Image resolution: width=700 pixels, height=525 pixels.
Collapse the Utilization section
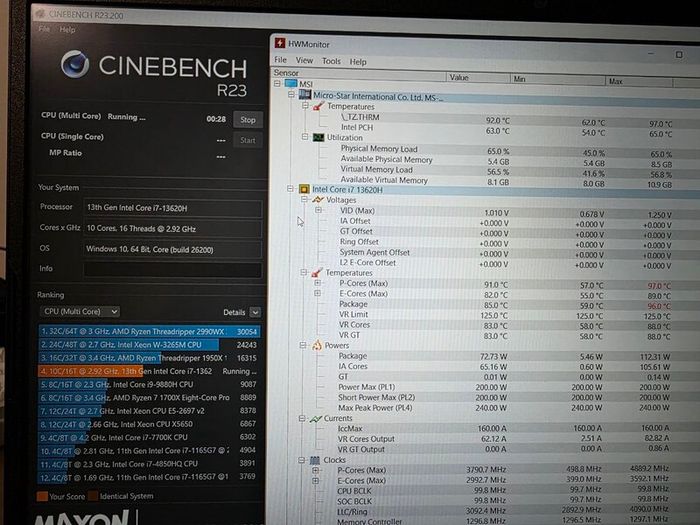pyautogui.click(x=305, y=137)
